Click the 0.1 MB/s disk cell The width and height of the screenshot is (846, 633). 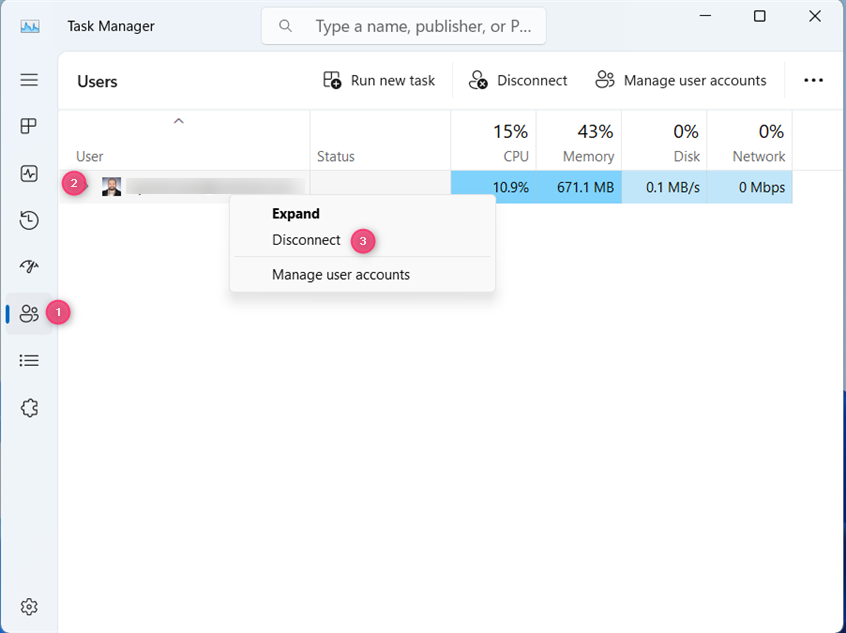(664, 187)
